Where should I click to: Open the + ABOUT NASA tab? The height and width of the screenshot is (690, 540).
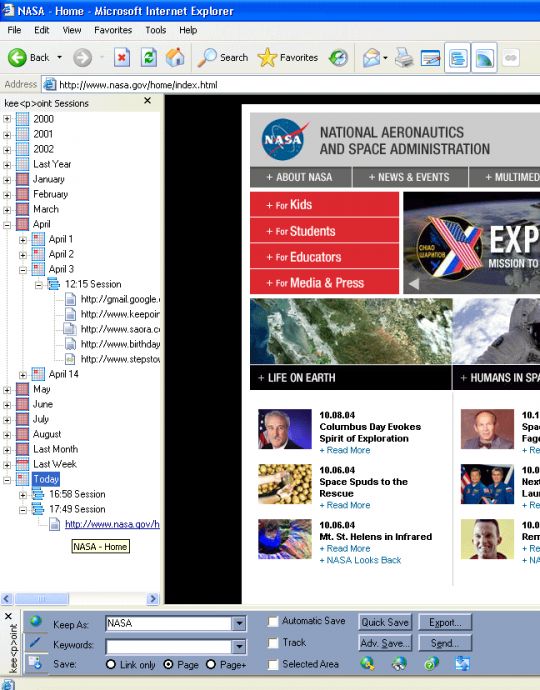point(301,177)
